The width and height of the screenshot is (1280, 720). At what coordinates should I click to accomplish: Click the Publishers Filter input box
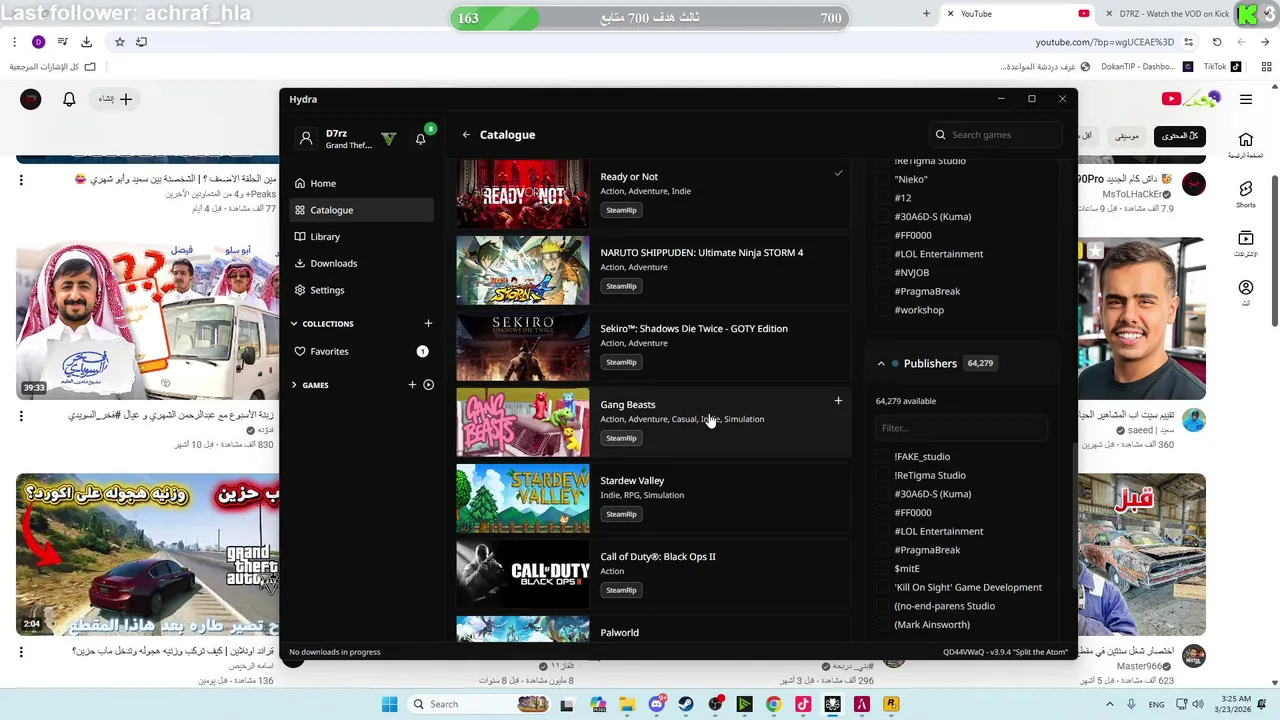click(961, 428)
